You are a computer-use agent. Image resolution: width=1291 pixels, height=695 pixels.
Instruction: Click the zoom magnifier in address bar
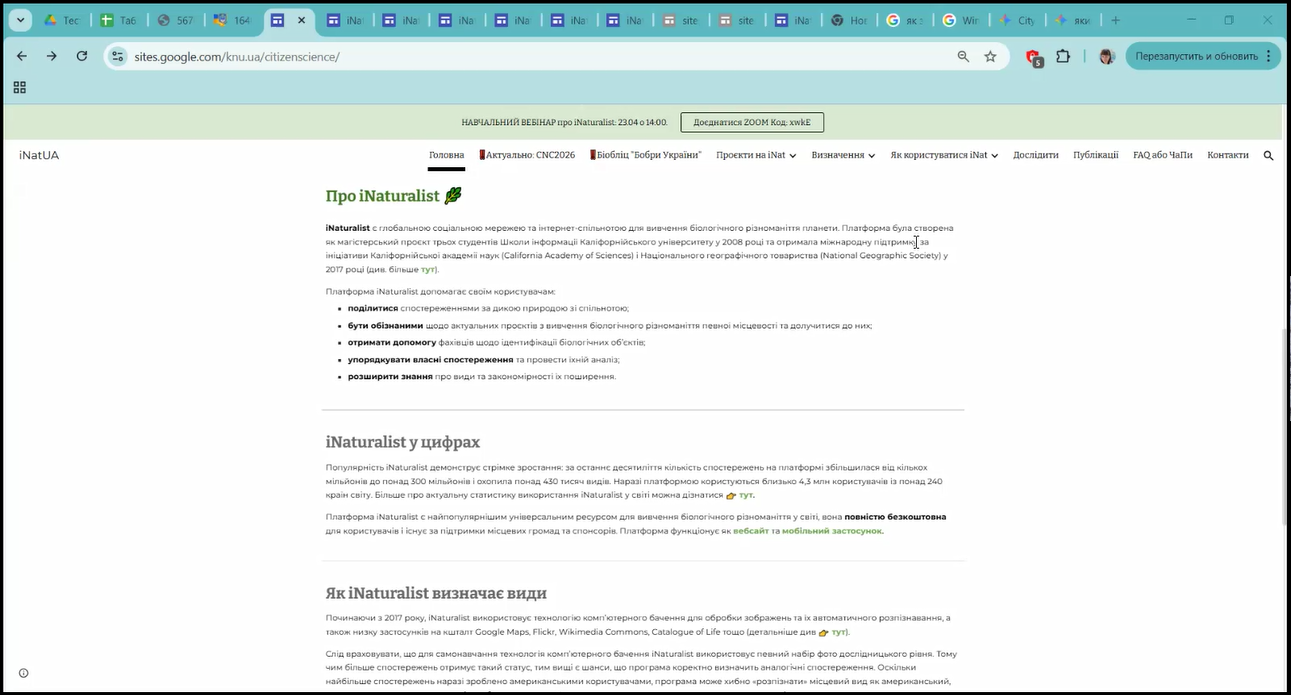pyautogui.click(x=963, y=57)
